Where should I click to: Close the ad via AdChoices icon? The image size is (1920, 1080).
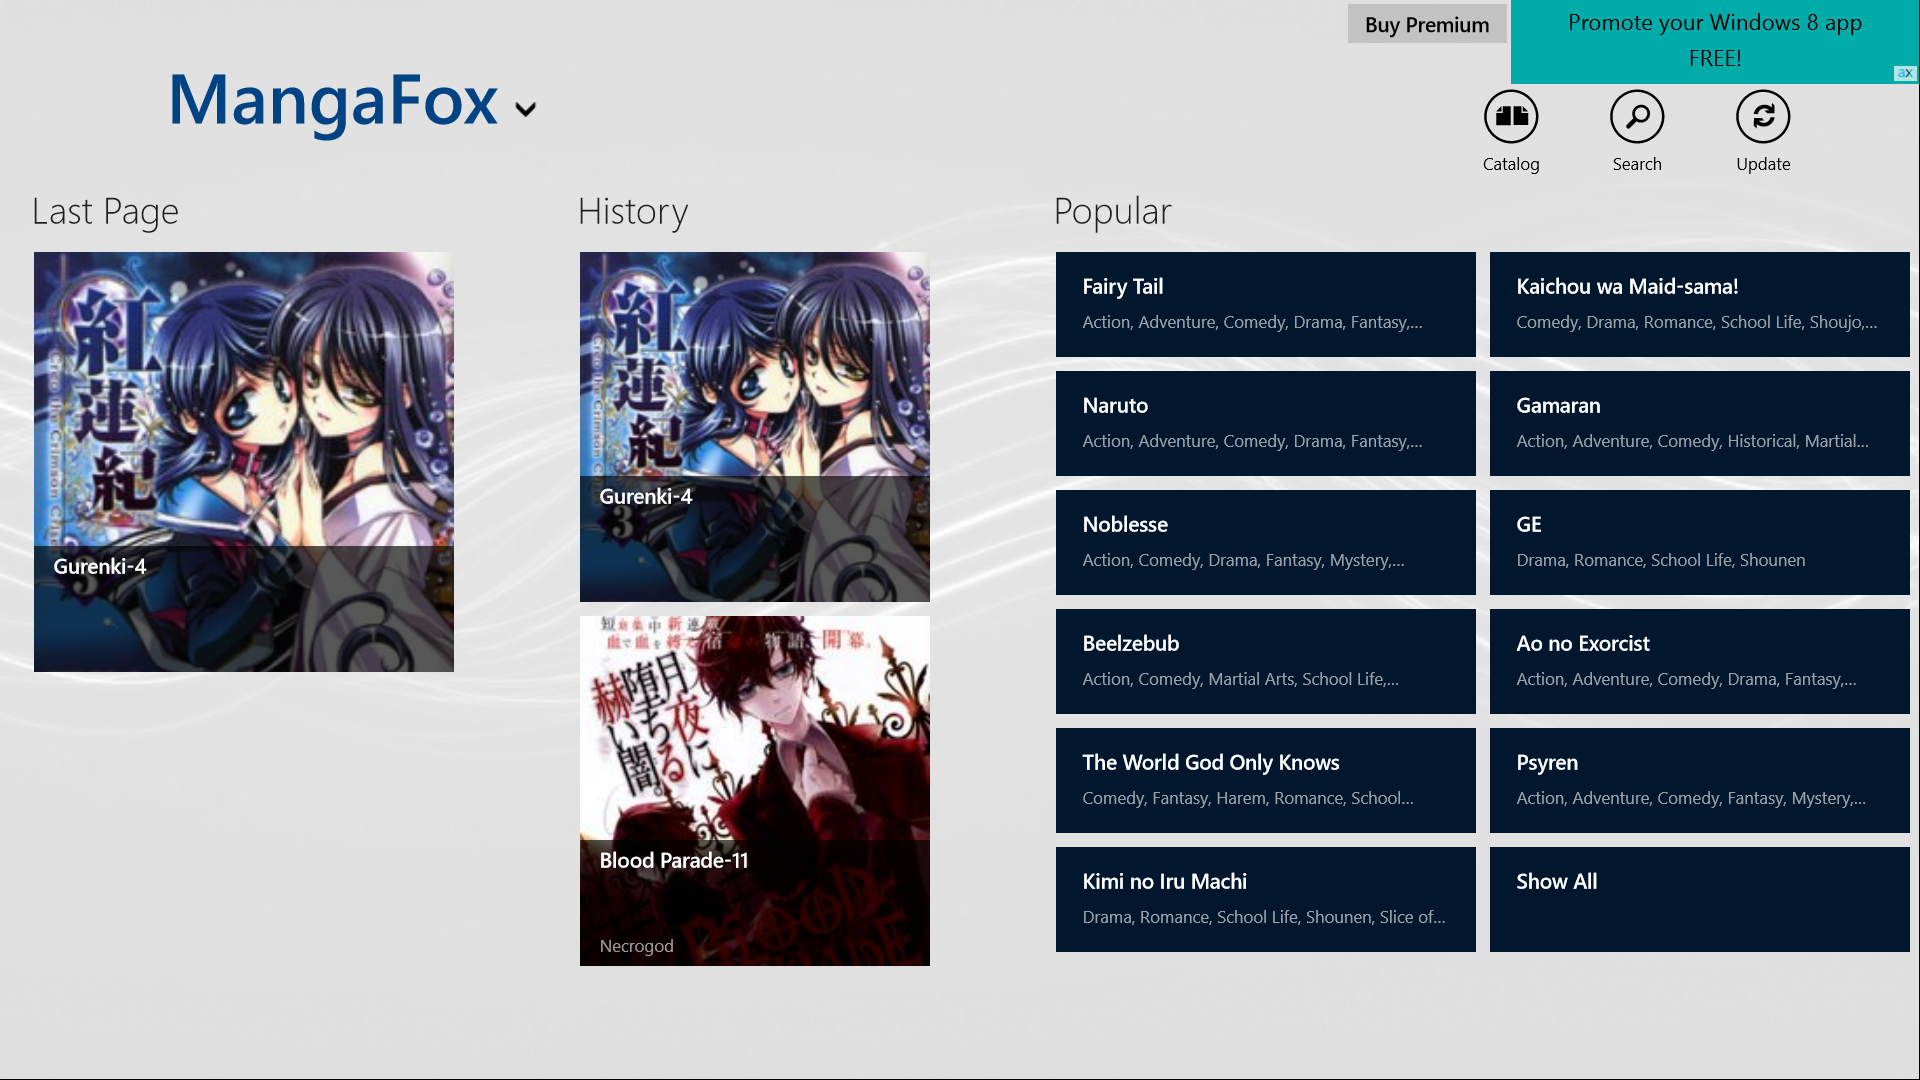[1904, 73]
